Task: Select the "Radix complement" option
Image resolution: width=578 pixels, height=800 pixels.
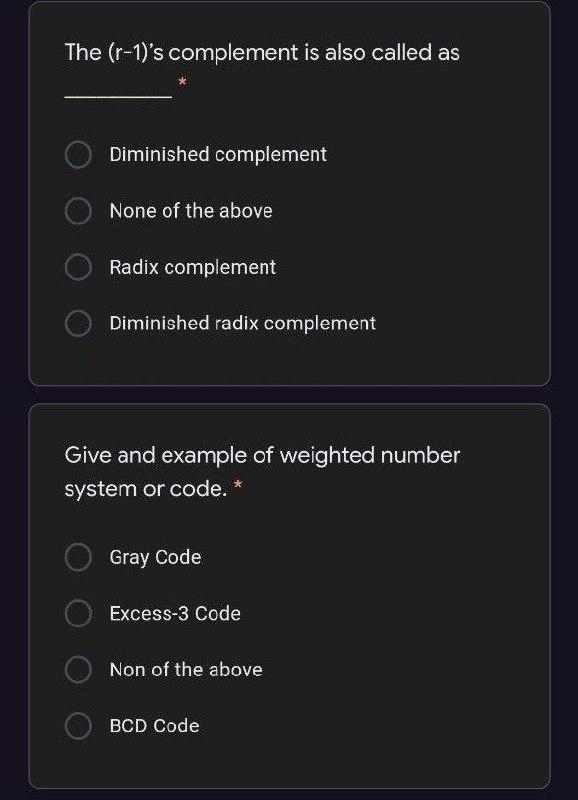Action: 78,267
